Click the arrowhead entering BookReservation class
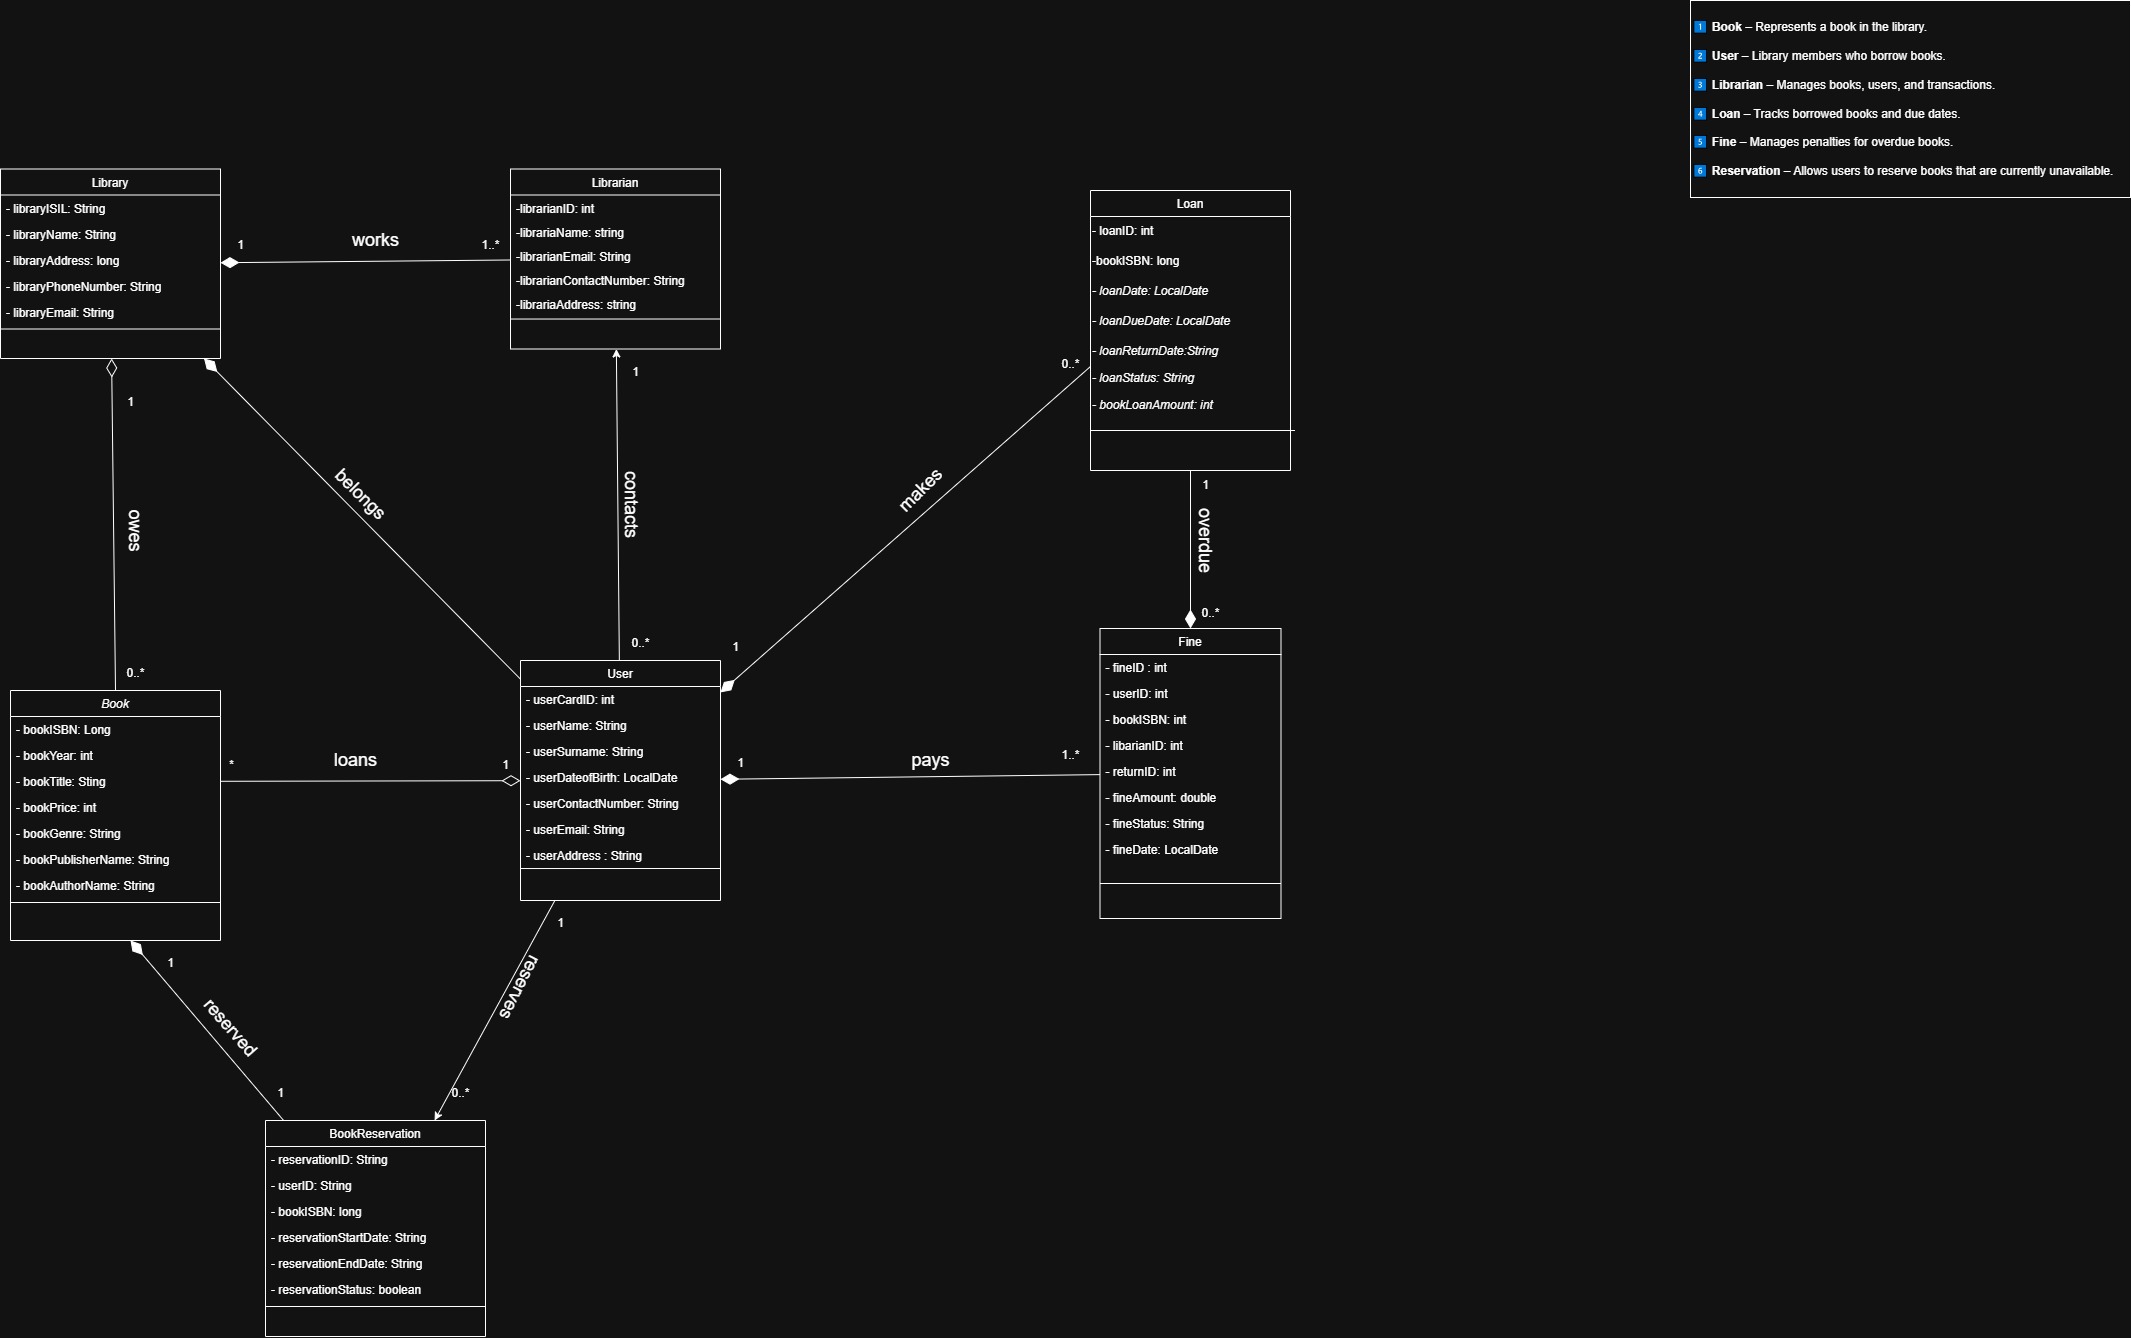 (436, 1115)
